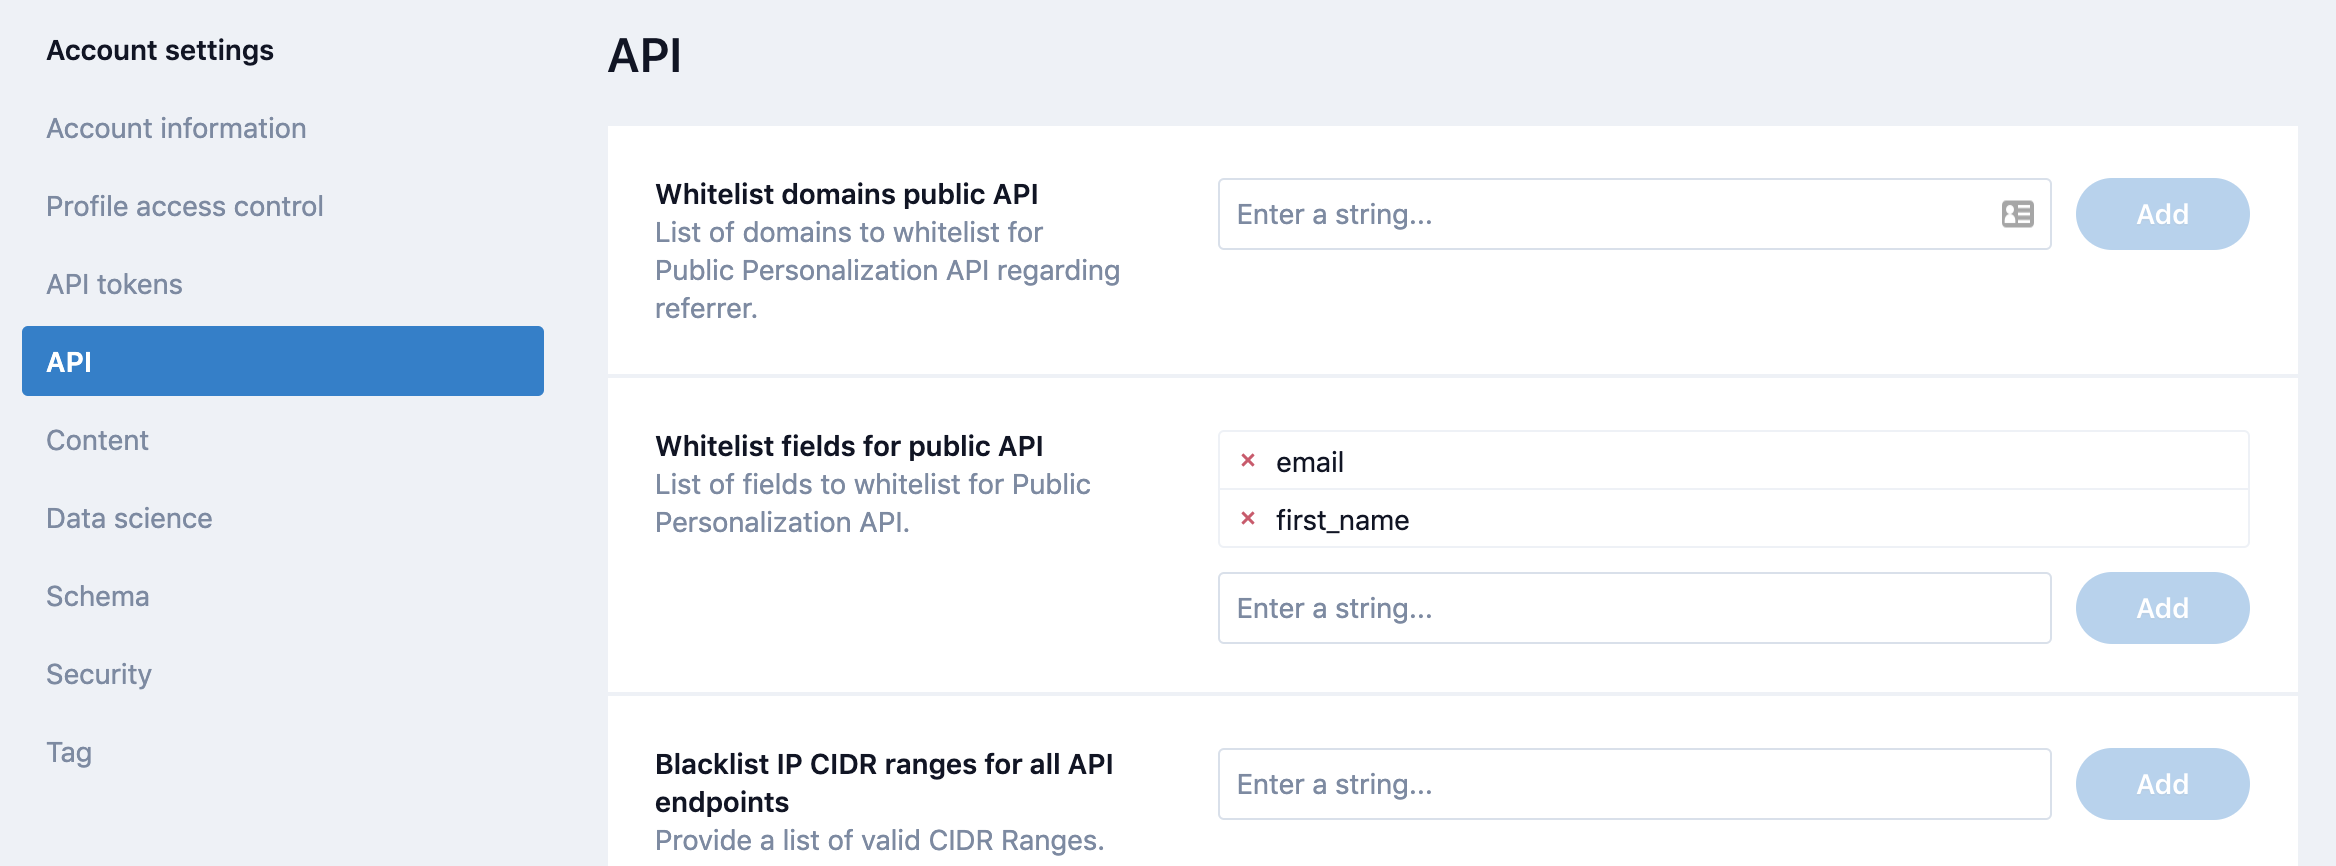Add a whitelist domain entry
Viewport: 2336px width, 866px height.
point(2162,214)
